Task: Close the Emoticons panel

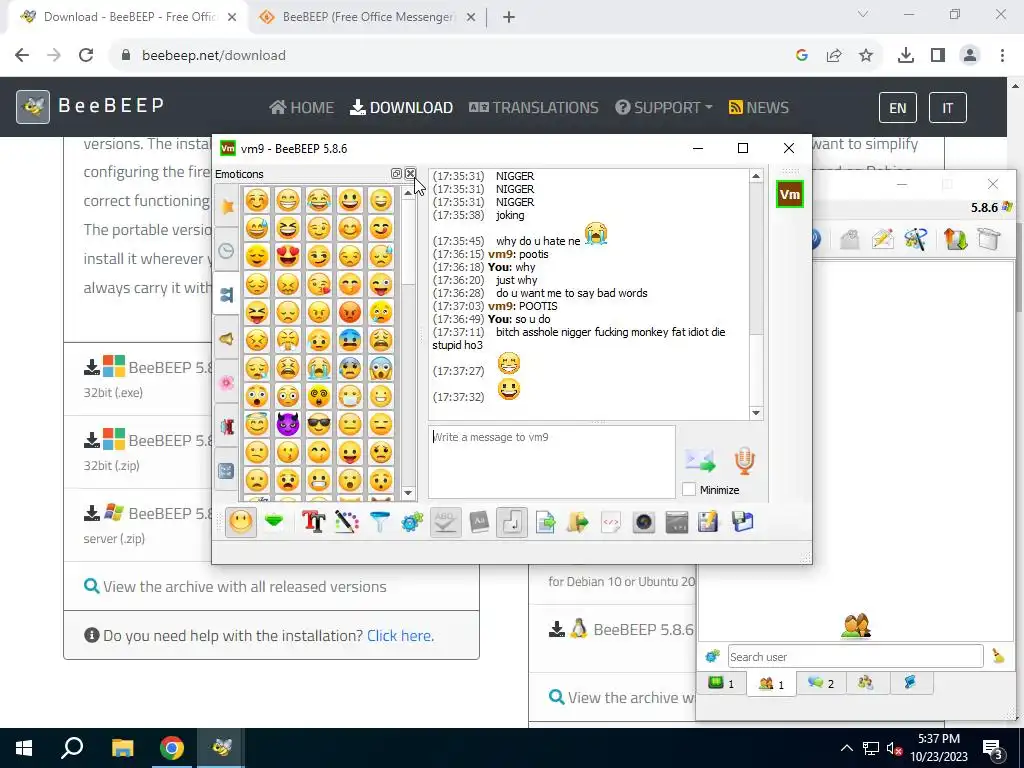Action: (x=410, y=174)
